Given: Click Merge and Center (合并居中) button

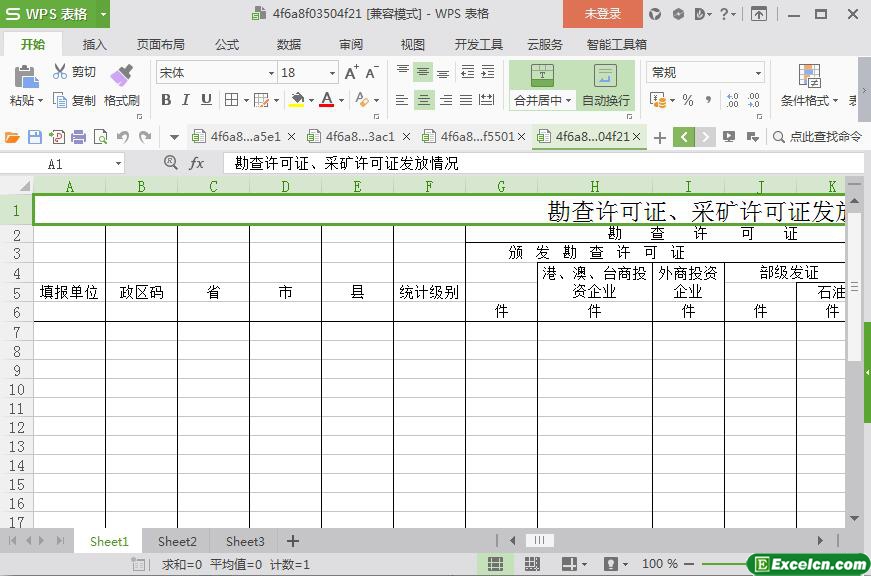Looking at the screenshot, I should point(542,85).
